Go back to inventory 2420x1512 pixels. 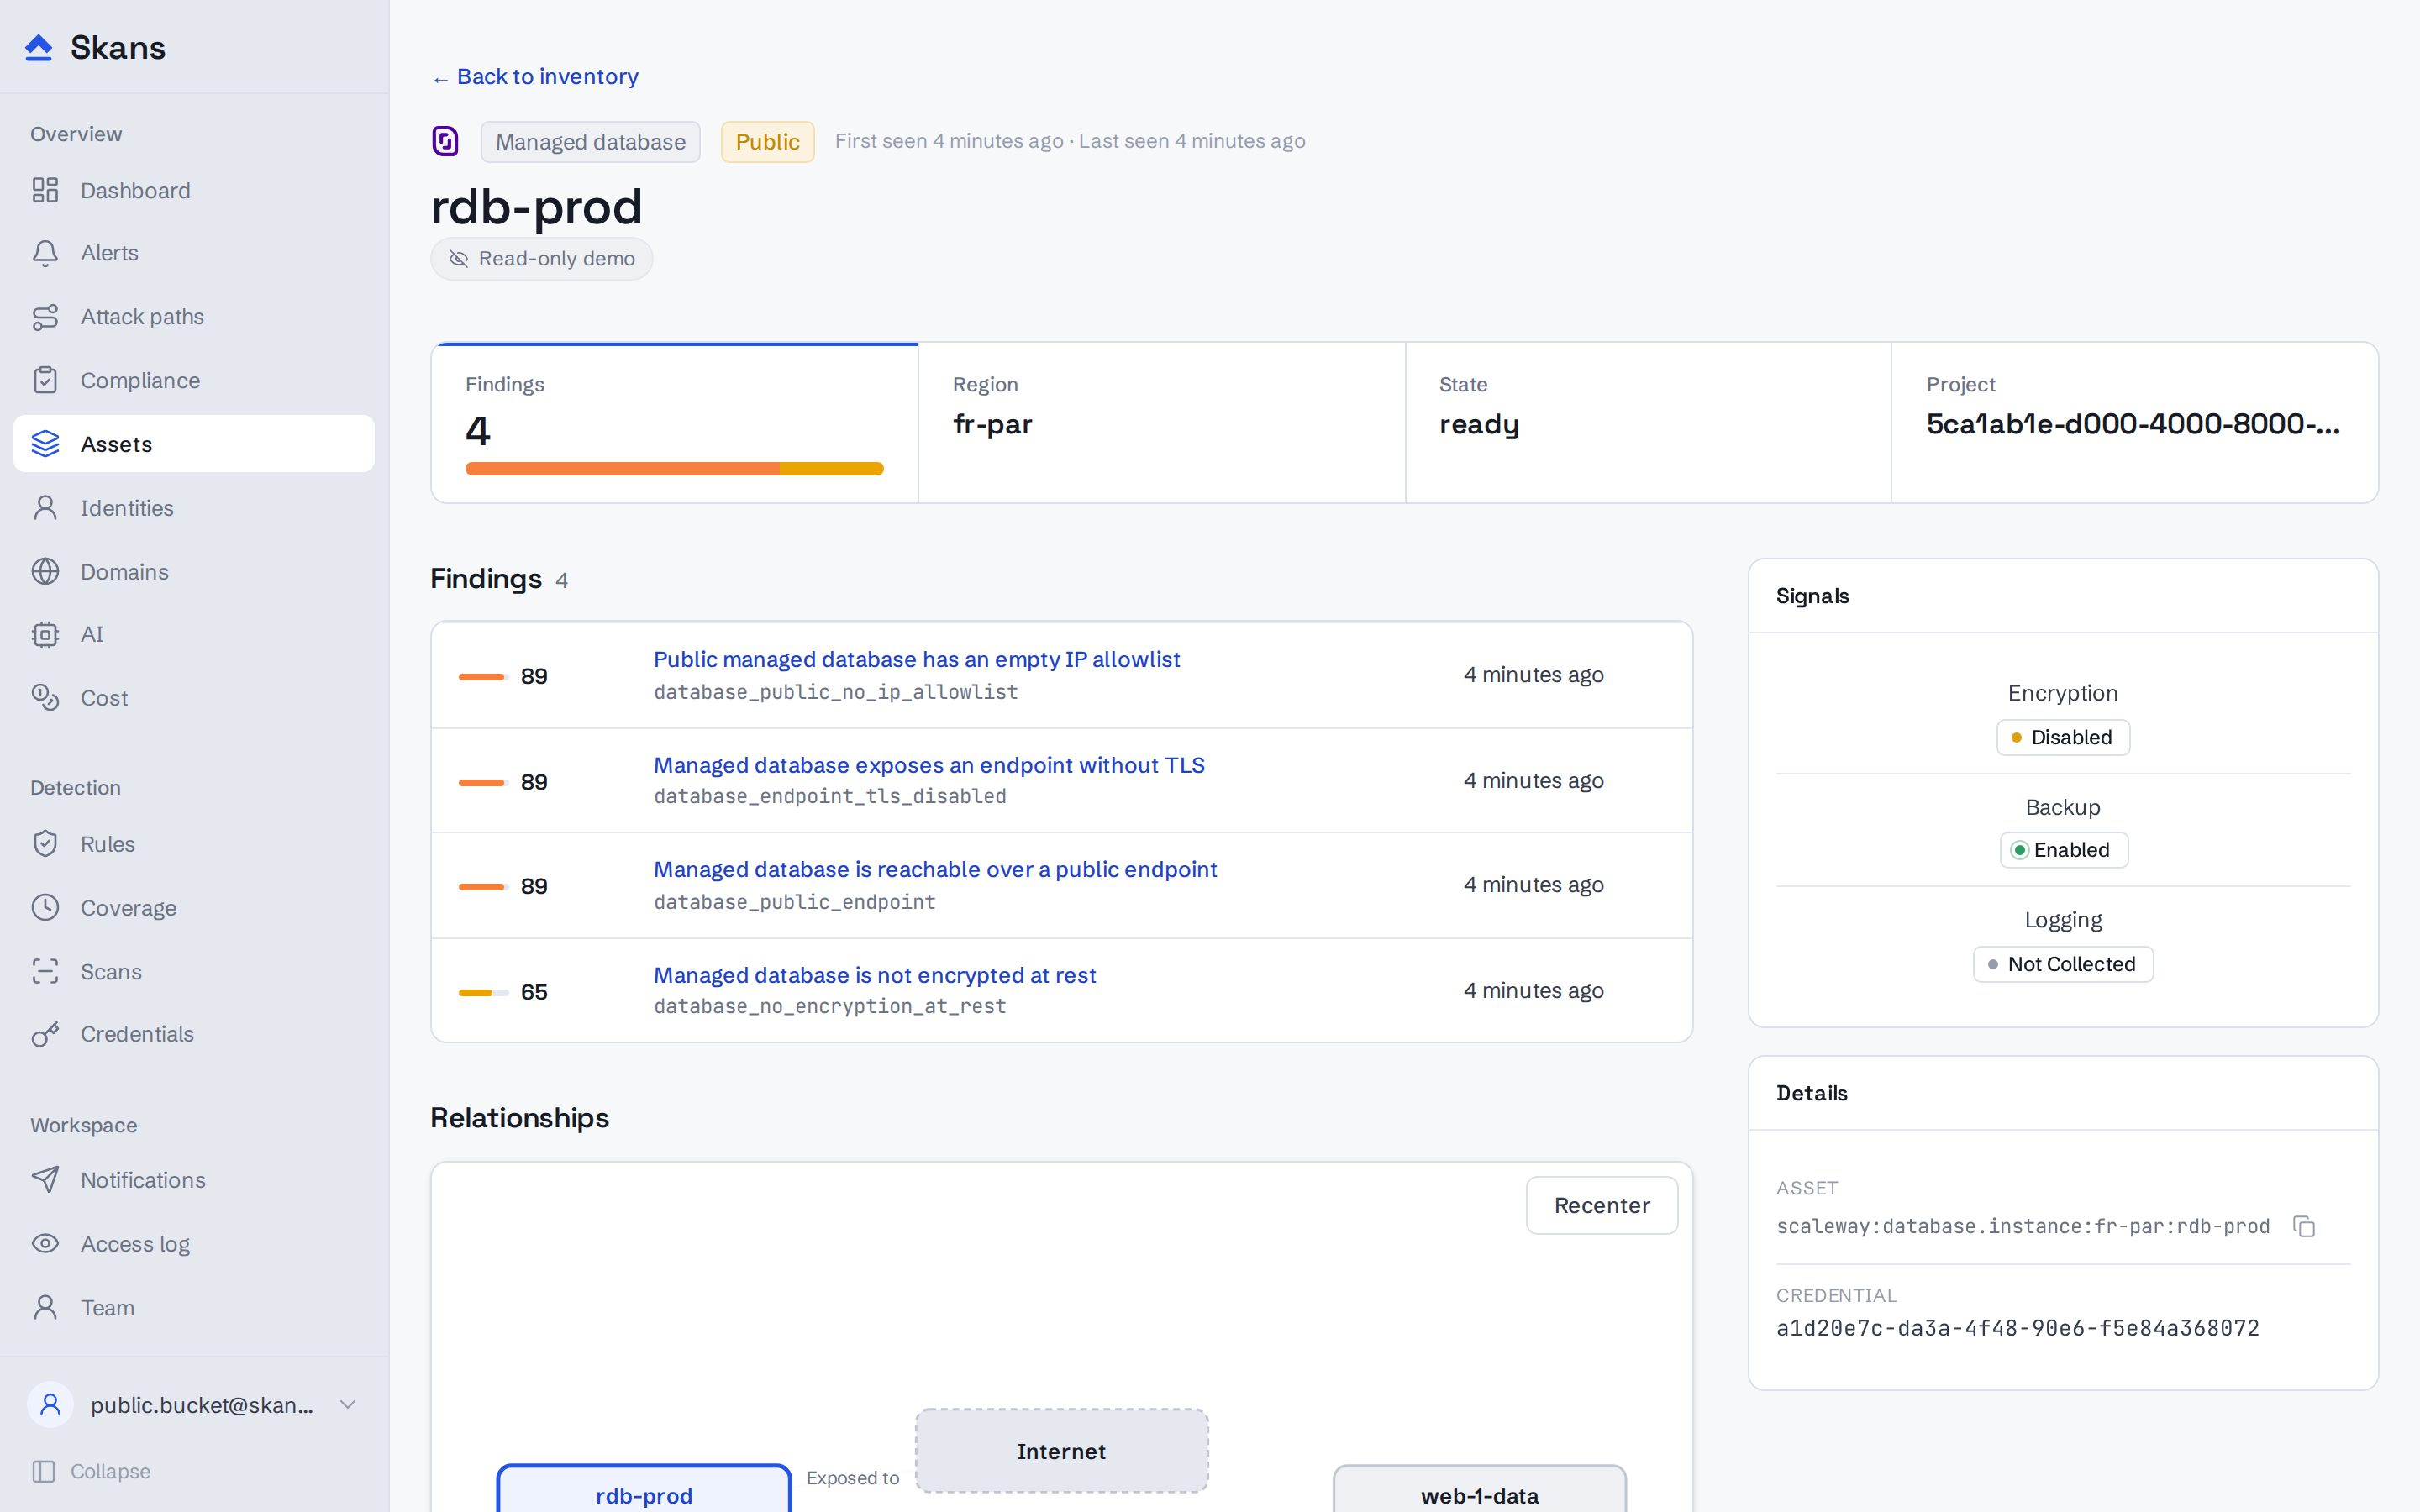pyautogui.click(x=535, y=77)
